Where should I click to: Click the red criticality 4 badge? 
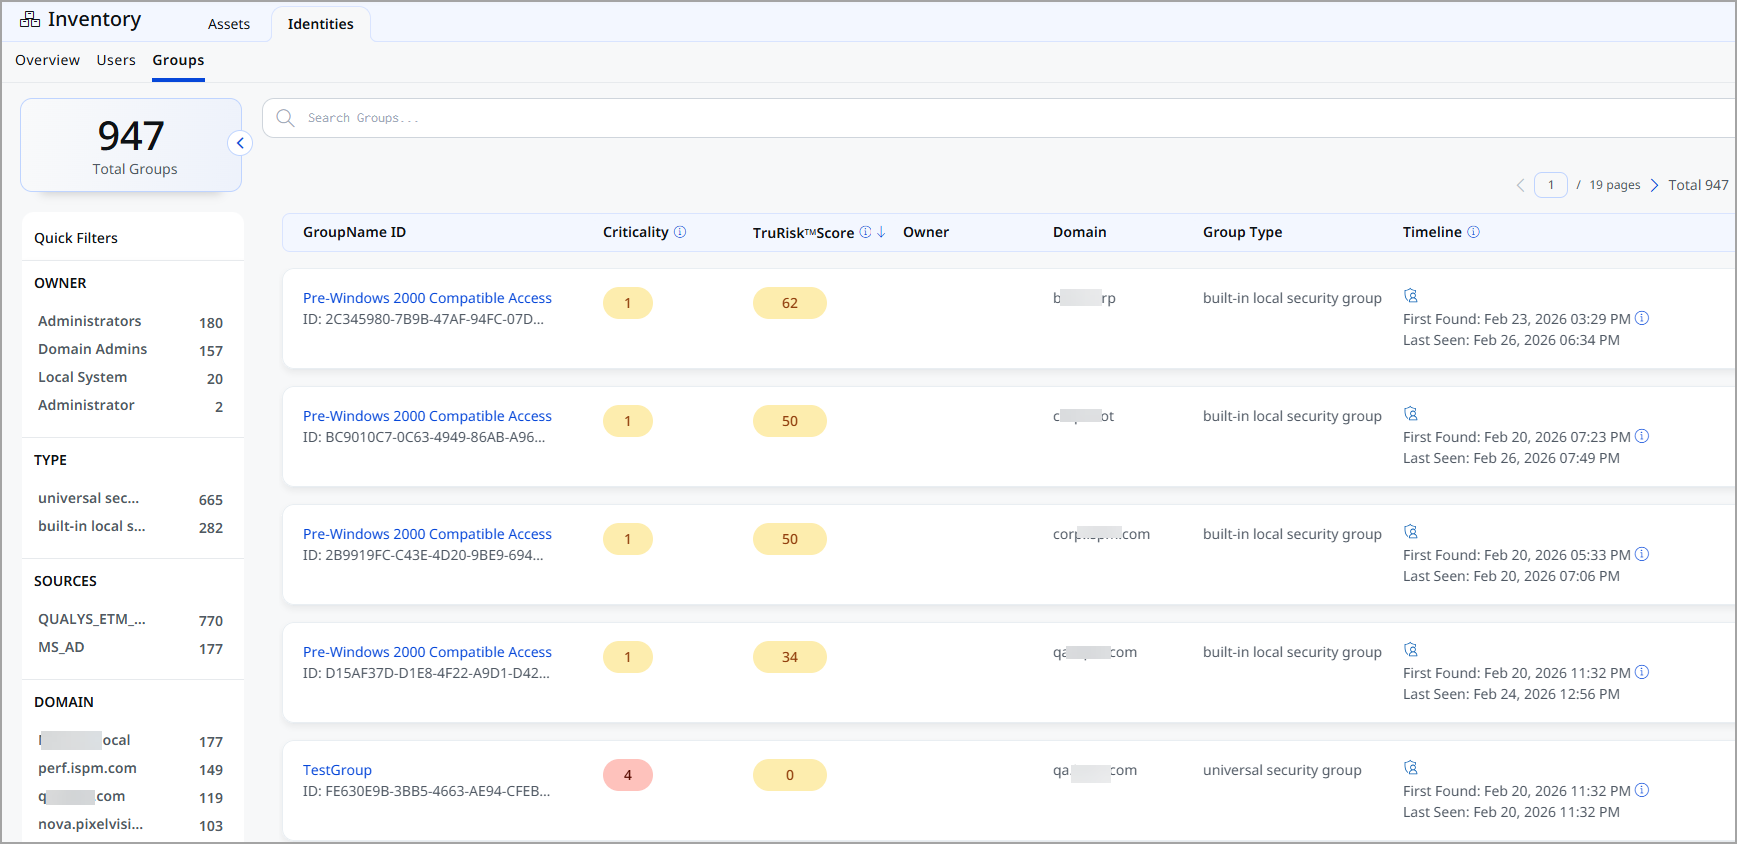(x=628, y=775)
